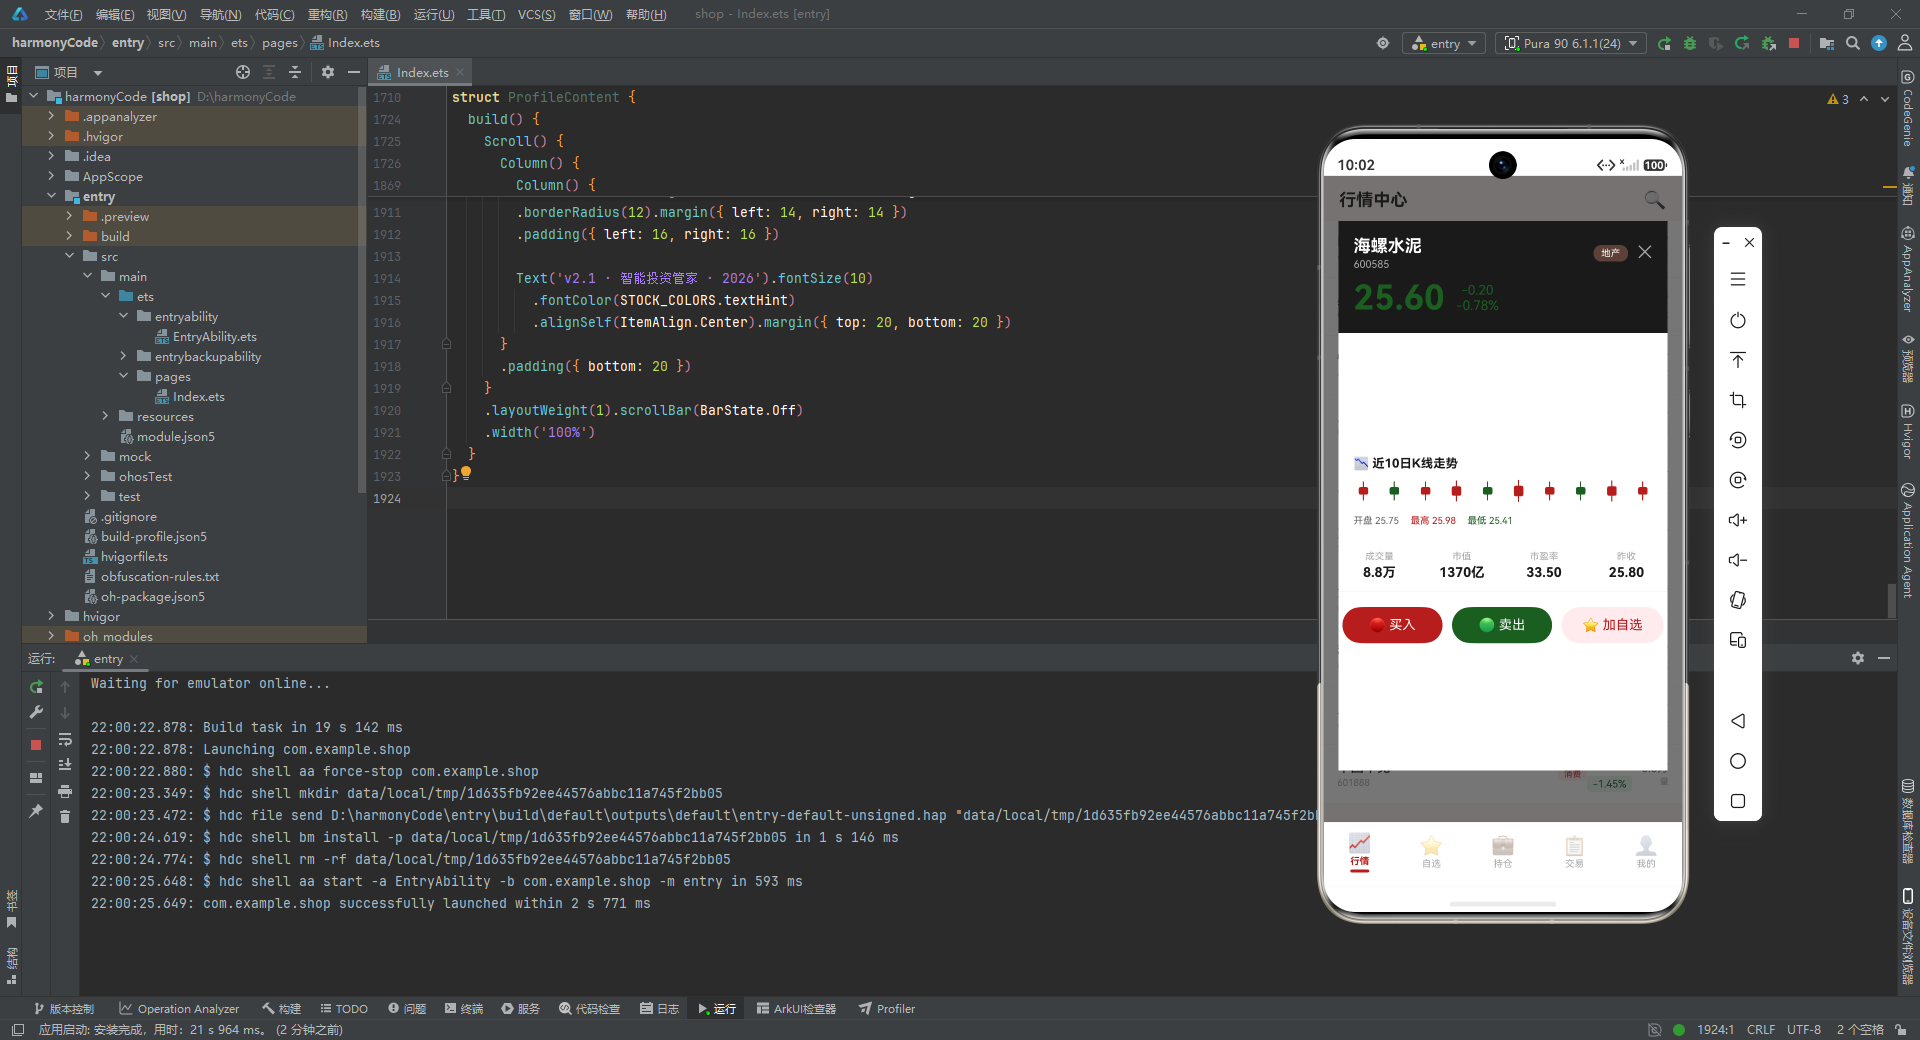Decrease emulator volume
The width and height of the screenshot is (1920, 1040).
1738,560
